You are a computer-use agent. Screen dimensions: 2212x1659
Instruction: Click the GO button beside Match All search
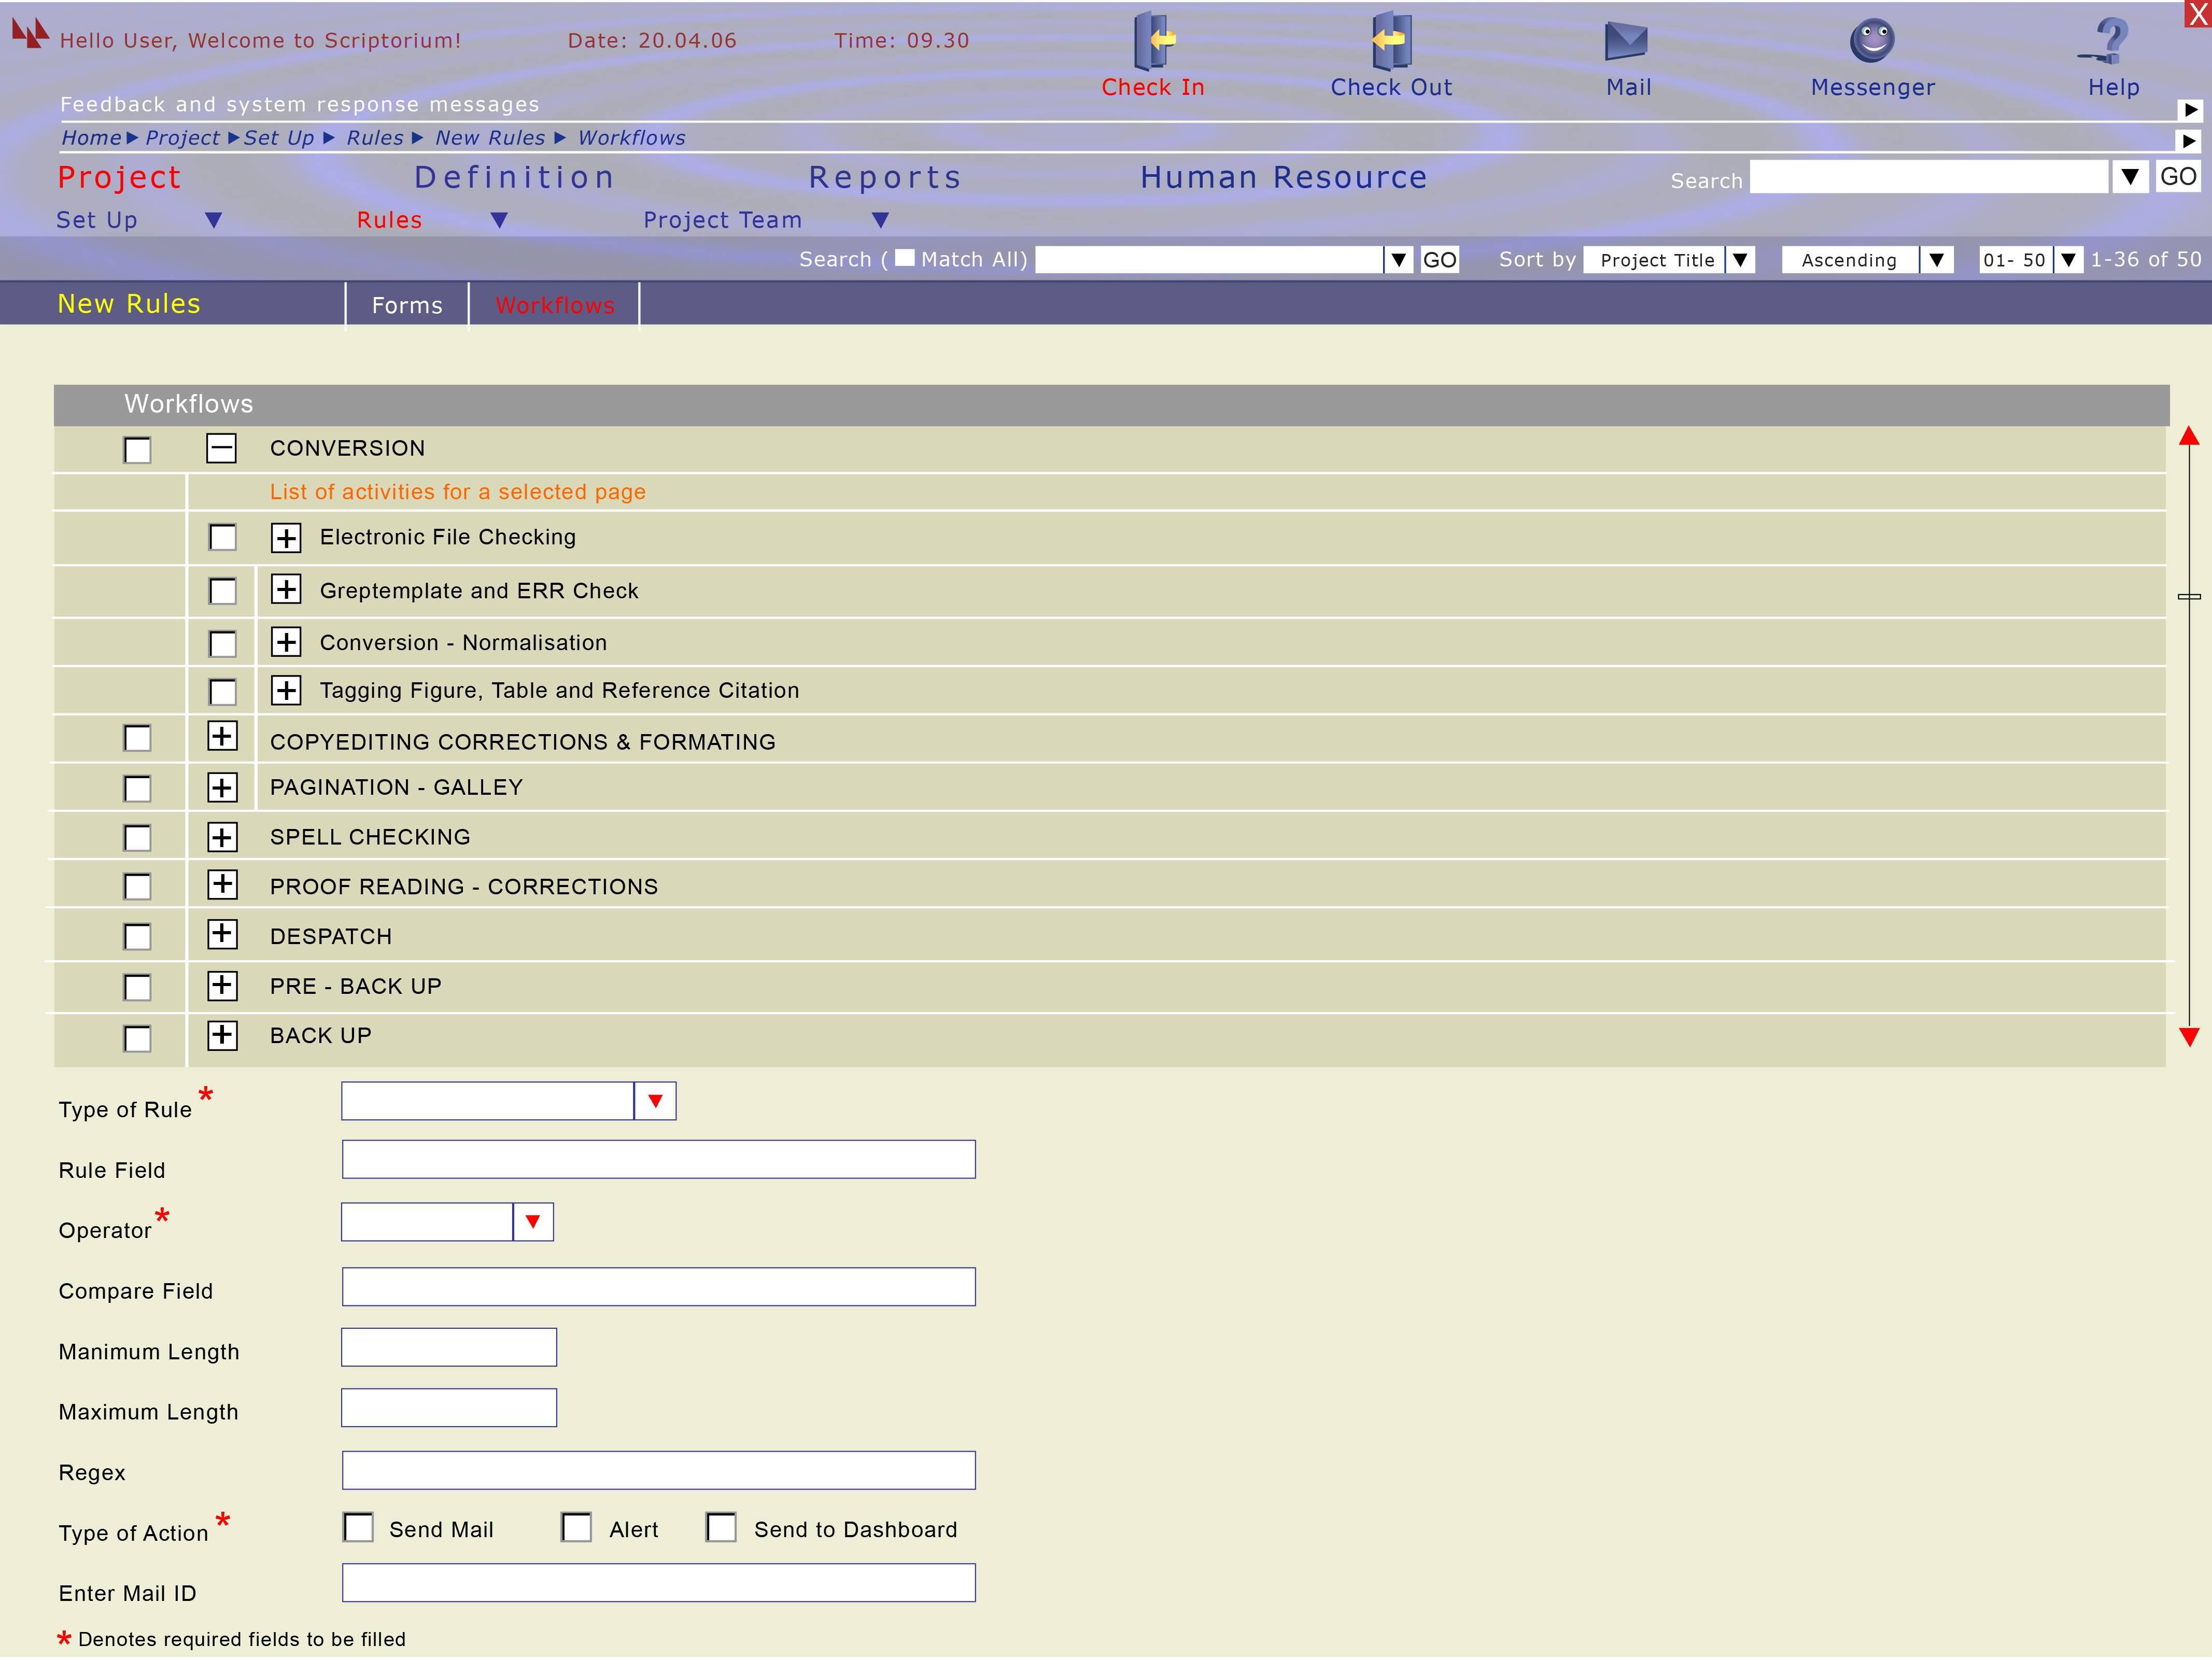[x=1439, y=260]
